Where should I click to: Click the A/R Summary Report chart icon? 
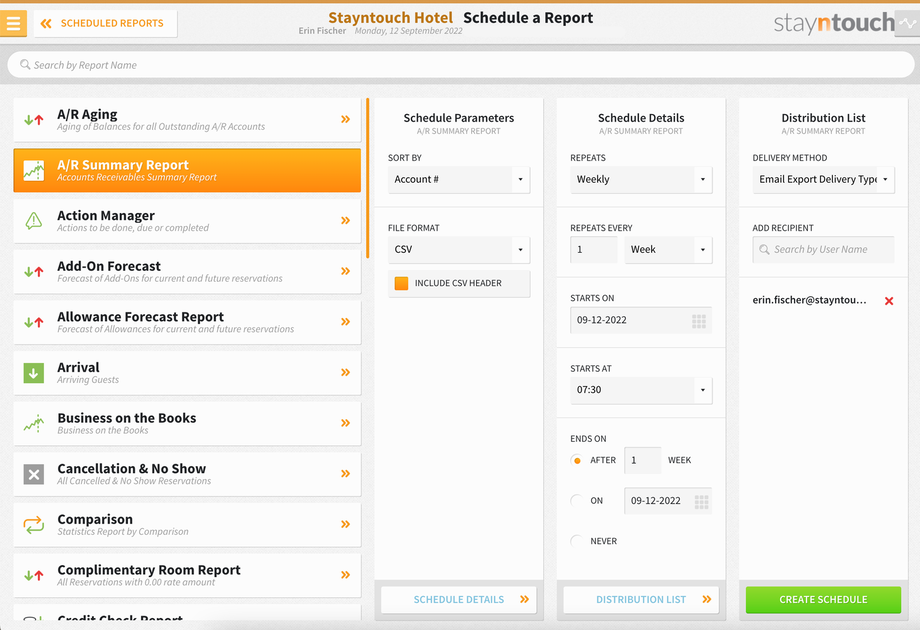point(33,170)
